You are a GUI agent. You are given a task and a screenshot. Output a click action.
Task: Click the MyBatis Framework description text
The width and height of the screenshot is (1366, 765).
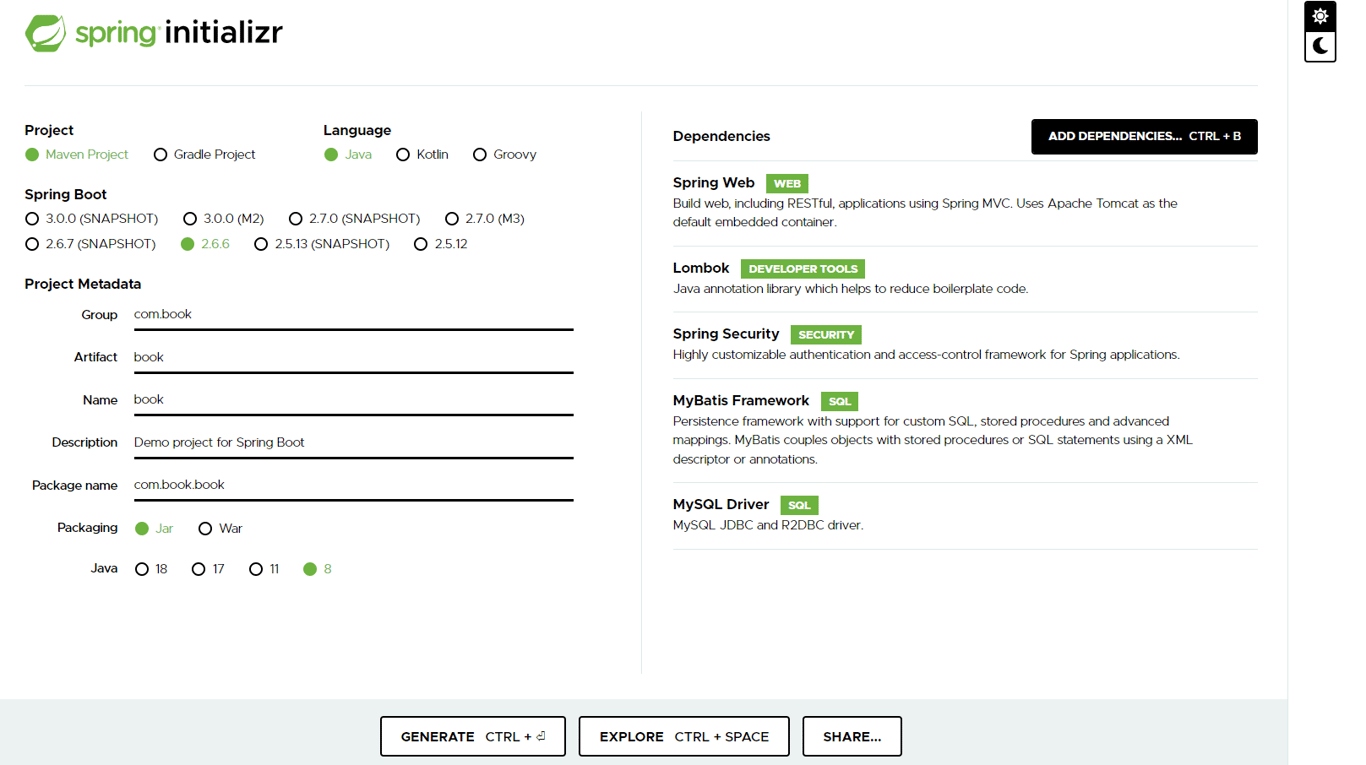(x=933, y=441)
